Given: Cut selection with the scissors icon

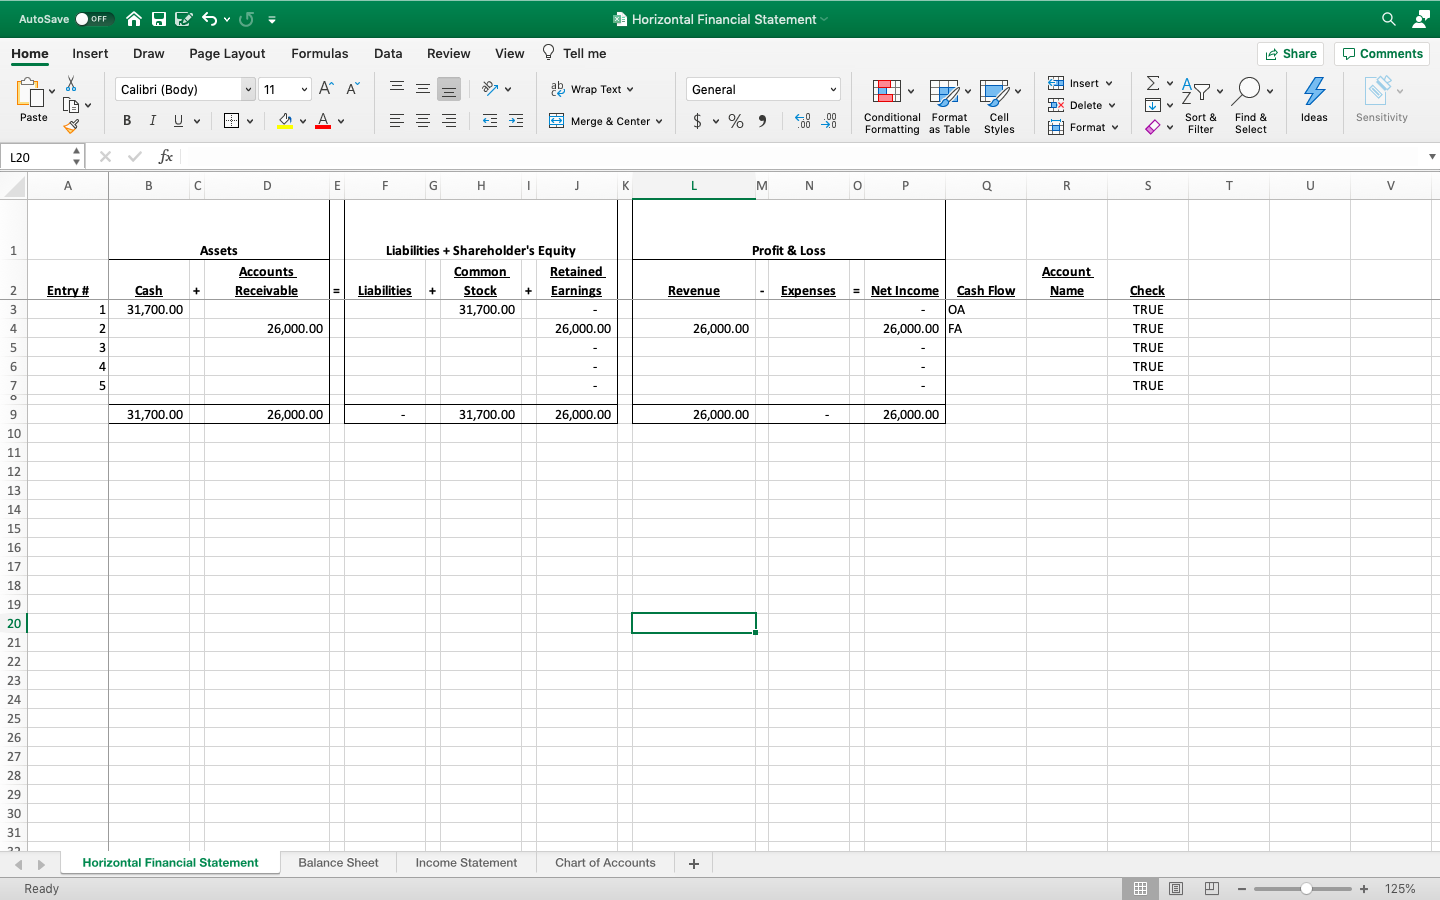Looking at the screenshot, I should pyautogui.click(x=71, y=84).
